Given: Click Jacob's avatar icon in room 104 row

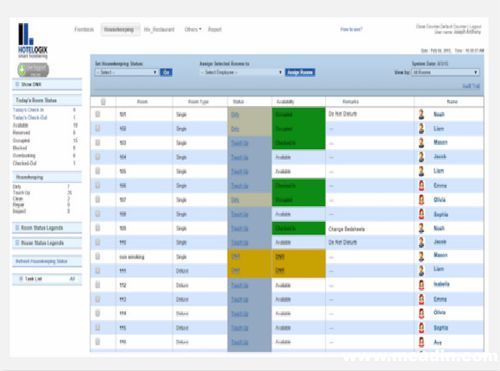Looking at the screenshot, I should [x=421, y=157].
